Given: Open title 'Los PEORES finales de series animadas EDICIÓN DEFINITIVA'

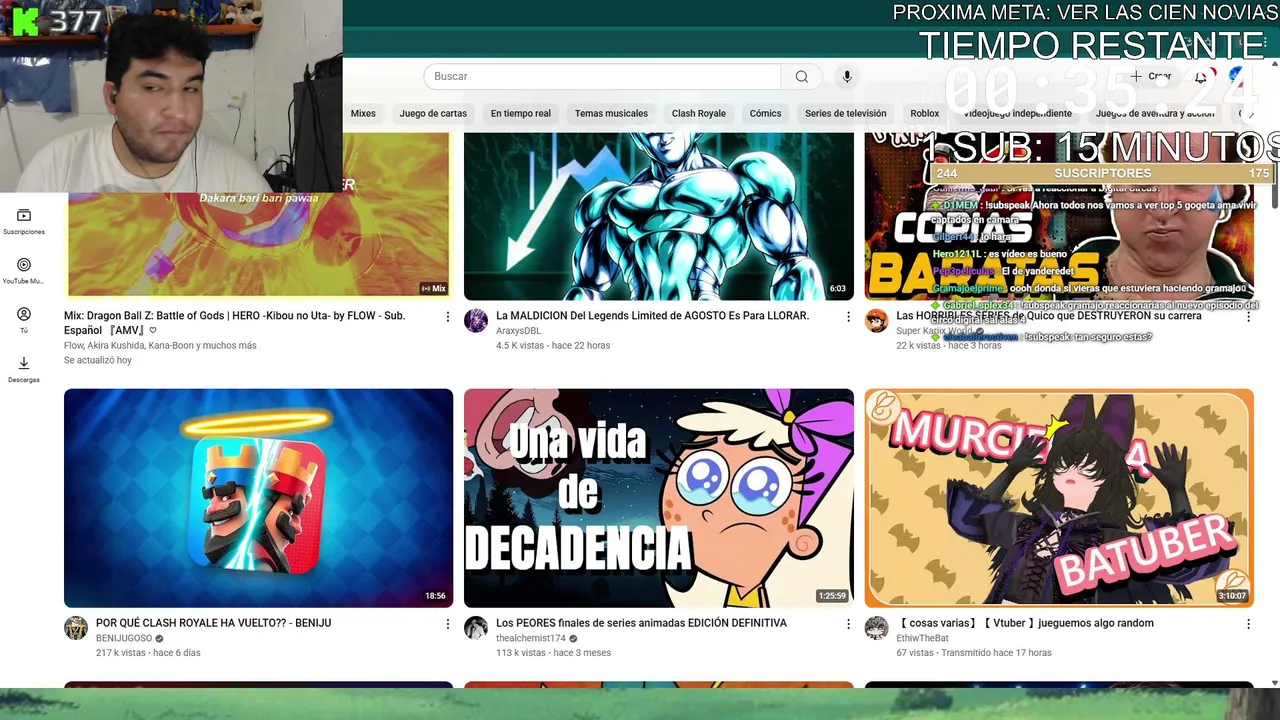Looking at the screenshot, I should point(641,623).
